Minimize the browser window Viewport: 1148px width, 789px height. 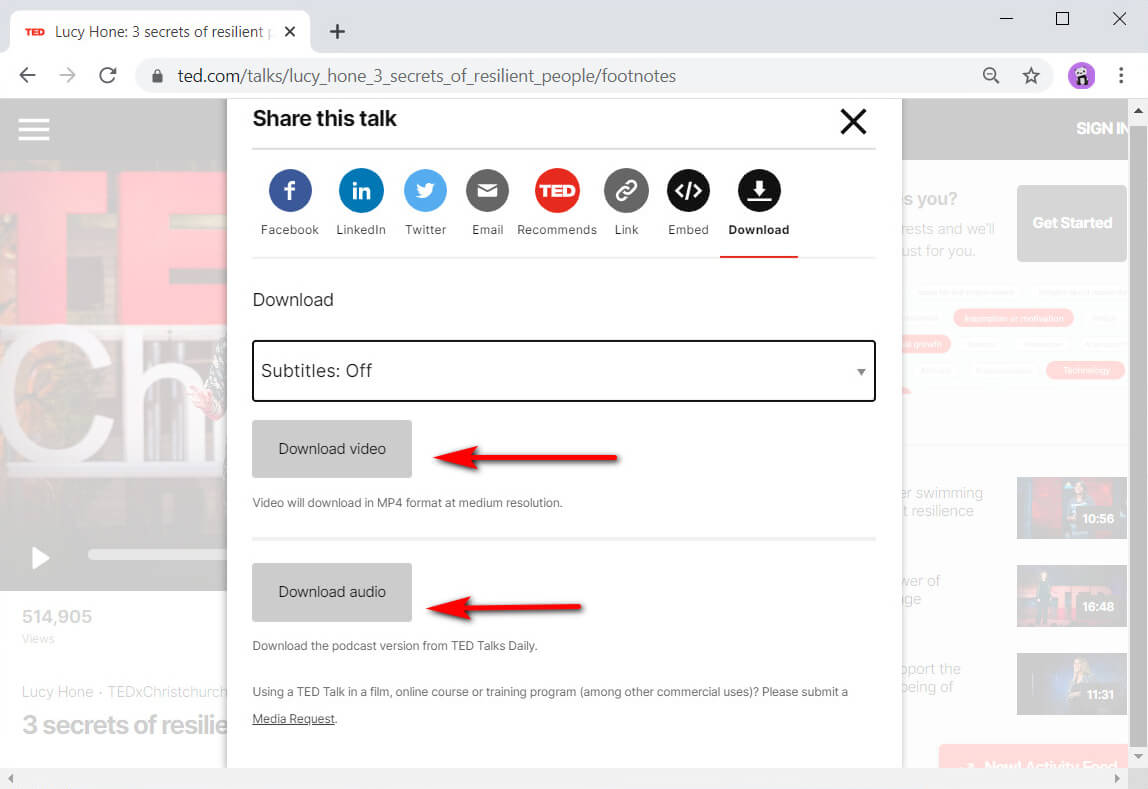pos(1007,18)
